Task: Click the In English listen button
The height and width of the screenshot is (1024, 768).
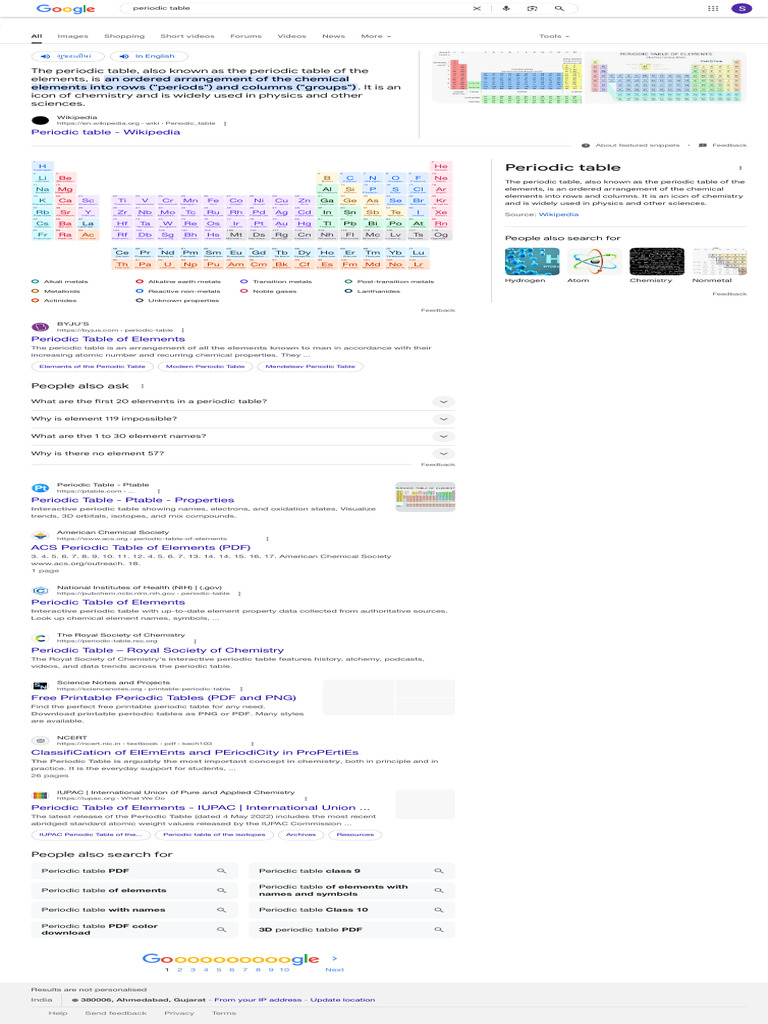Action: pos(149,56)
